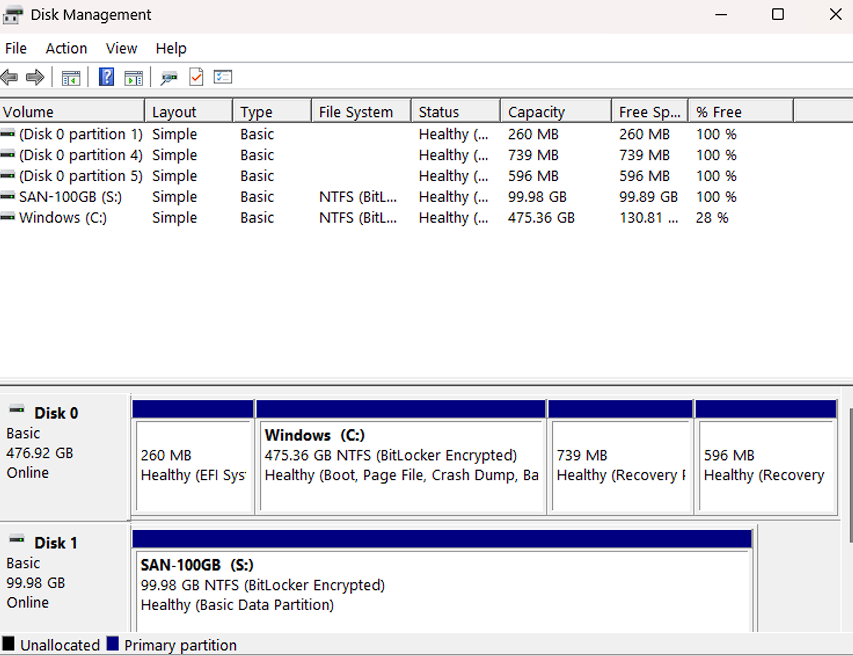
Task: Sort volumes by the Capacity column header
Action: coord(537,110)
